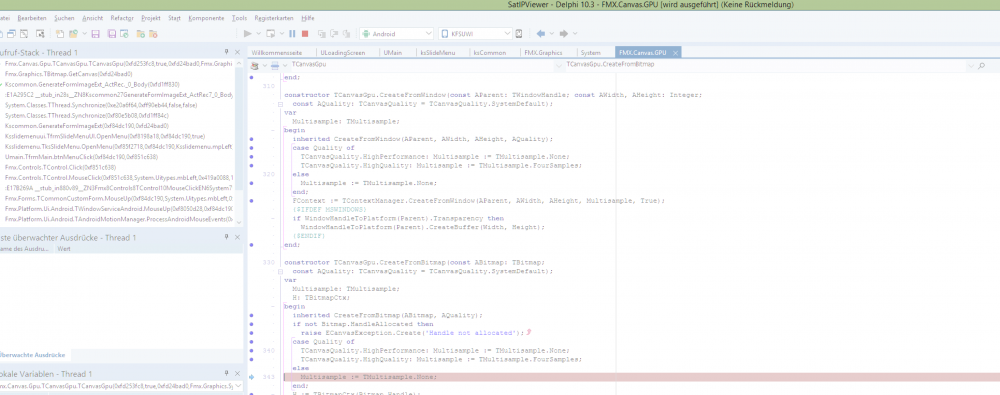Open the Registerkarten menu
This screenshot has width=1000, height=395.
(274, 18)
